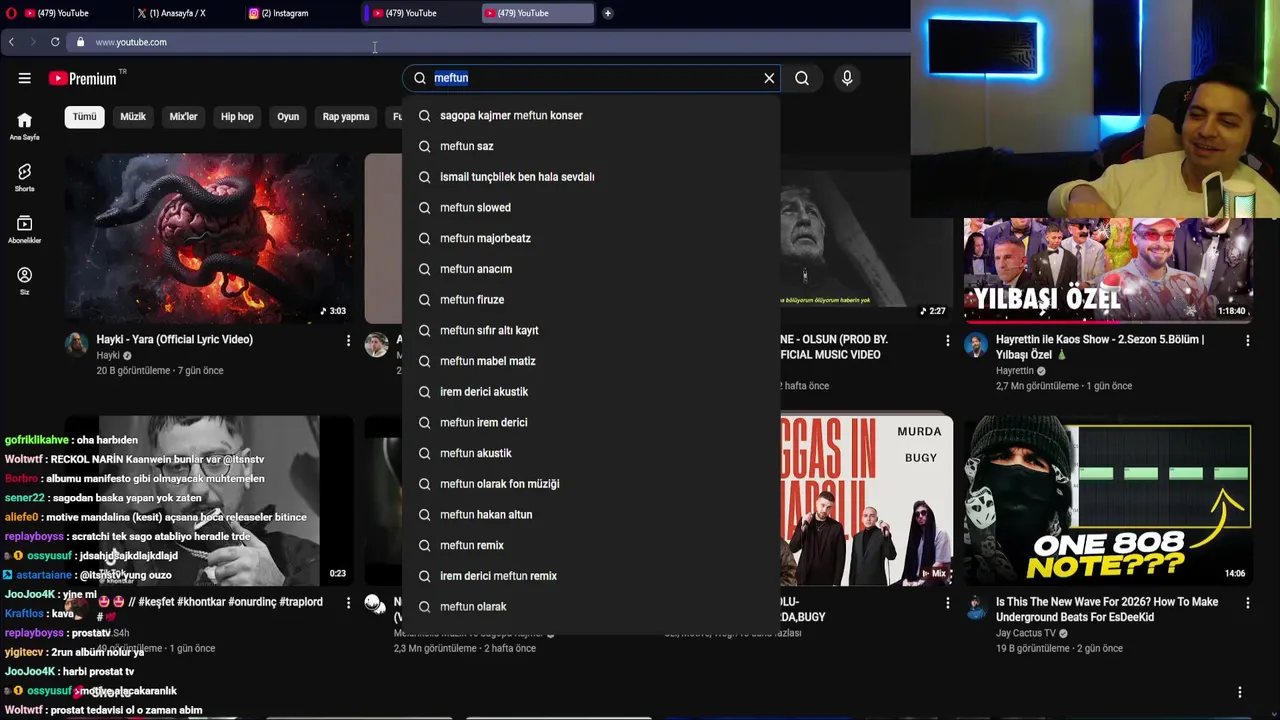Choose suggestion meftun mabel matiz
Viewport: 1280px width, 720px height.
tap(591, 361)
